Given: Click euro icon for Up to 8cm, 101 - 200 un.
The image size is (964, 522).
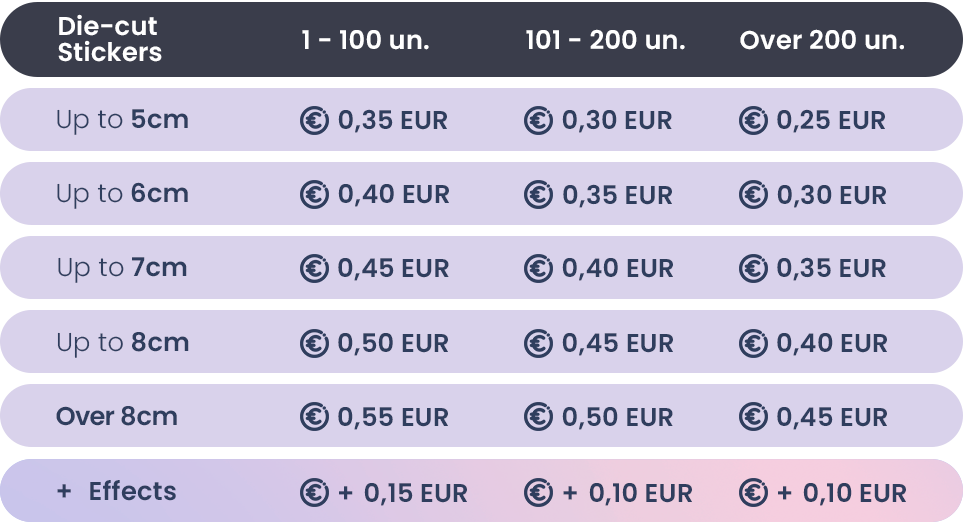Looking at the screenshot, I should point(538,343).
